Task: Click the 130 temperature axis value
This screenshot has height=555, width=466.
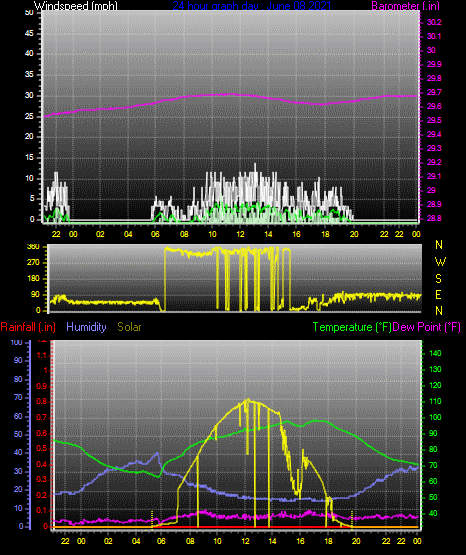Action: [x=435, y=369]
